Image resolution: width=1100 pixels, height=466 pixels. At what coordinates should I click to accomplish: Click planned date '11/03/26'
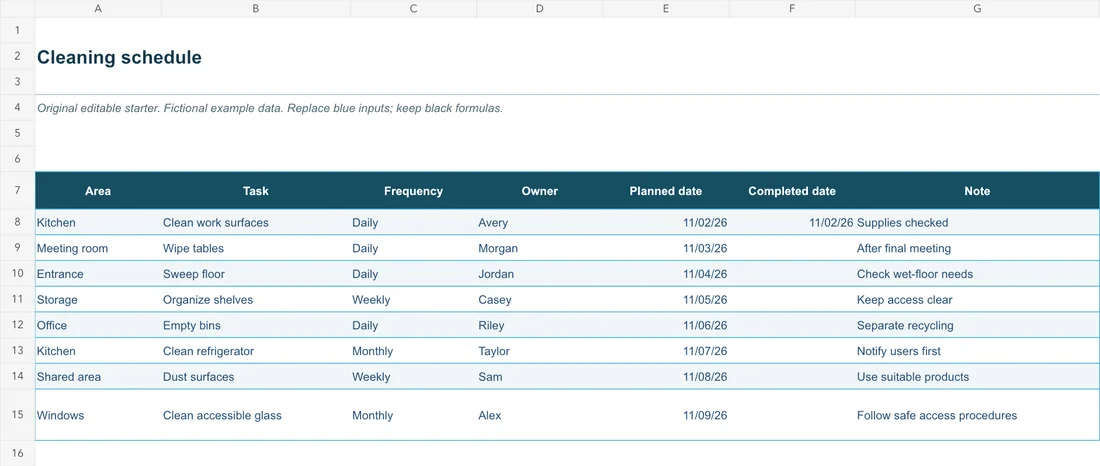[x=666, y=248]
